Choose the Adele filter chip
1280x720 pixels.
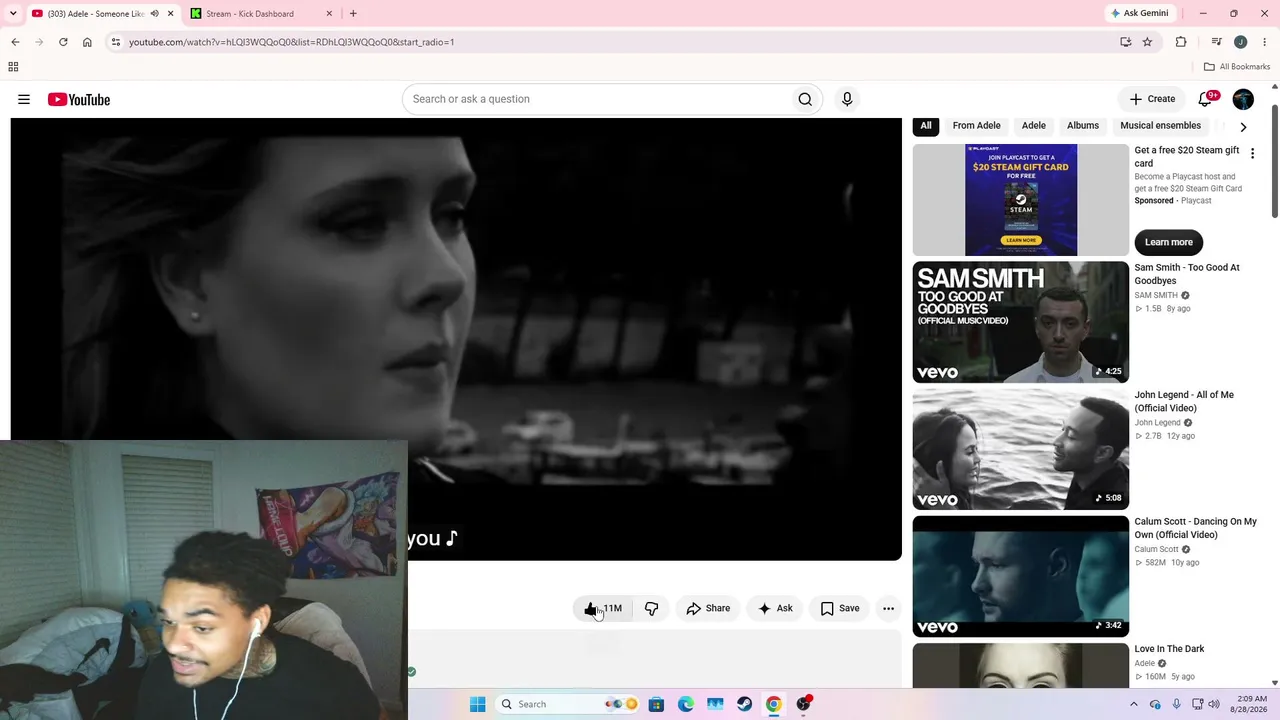tap(1034, 126)
